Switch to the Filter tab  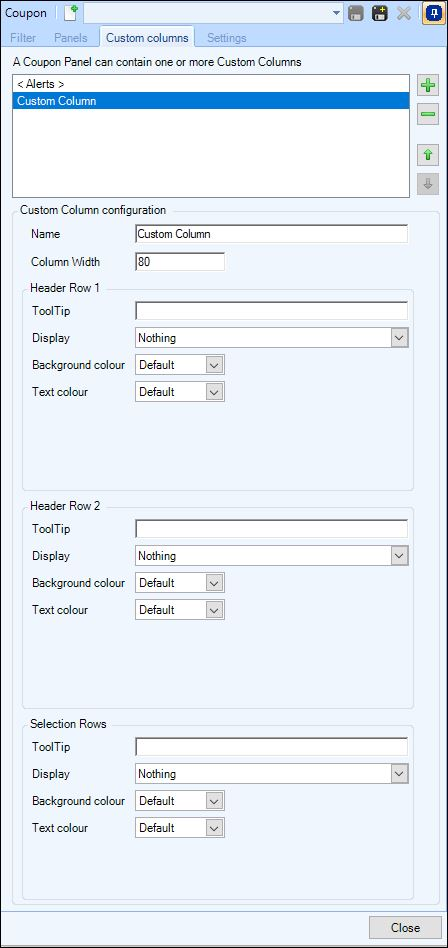23,37
